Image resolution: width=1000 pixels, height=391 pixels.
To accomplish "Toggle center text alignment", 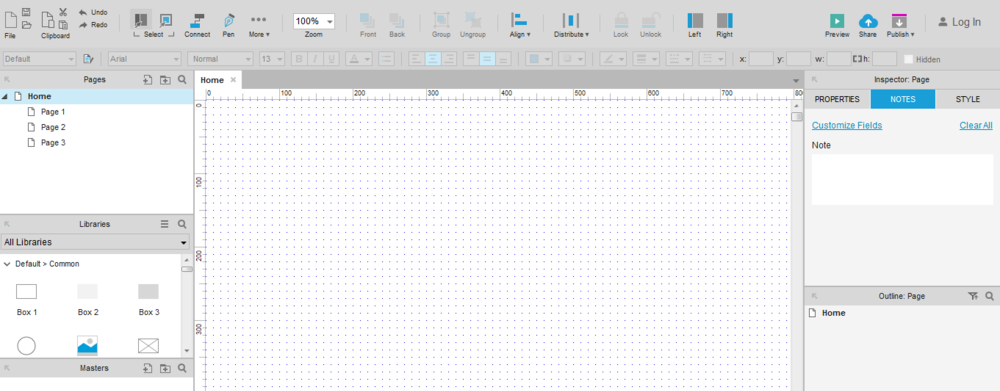I will pos(433,59).
